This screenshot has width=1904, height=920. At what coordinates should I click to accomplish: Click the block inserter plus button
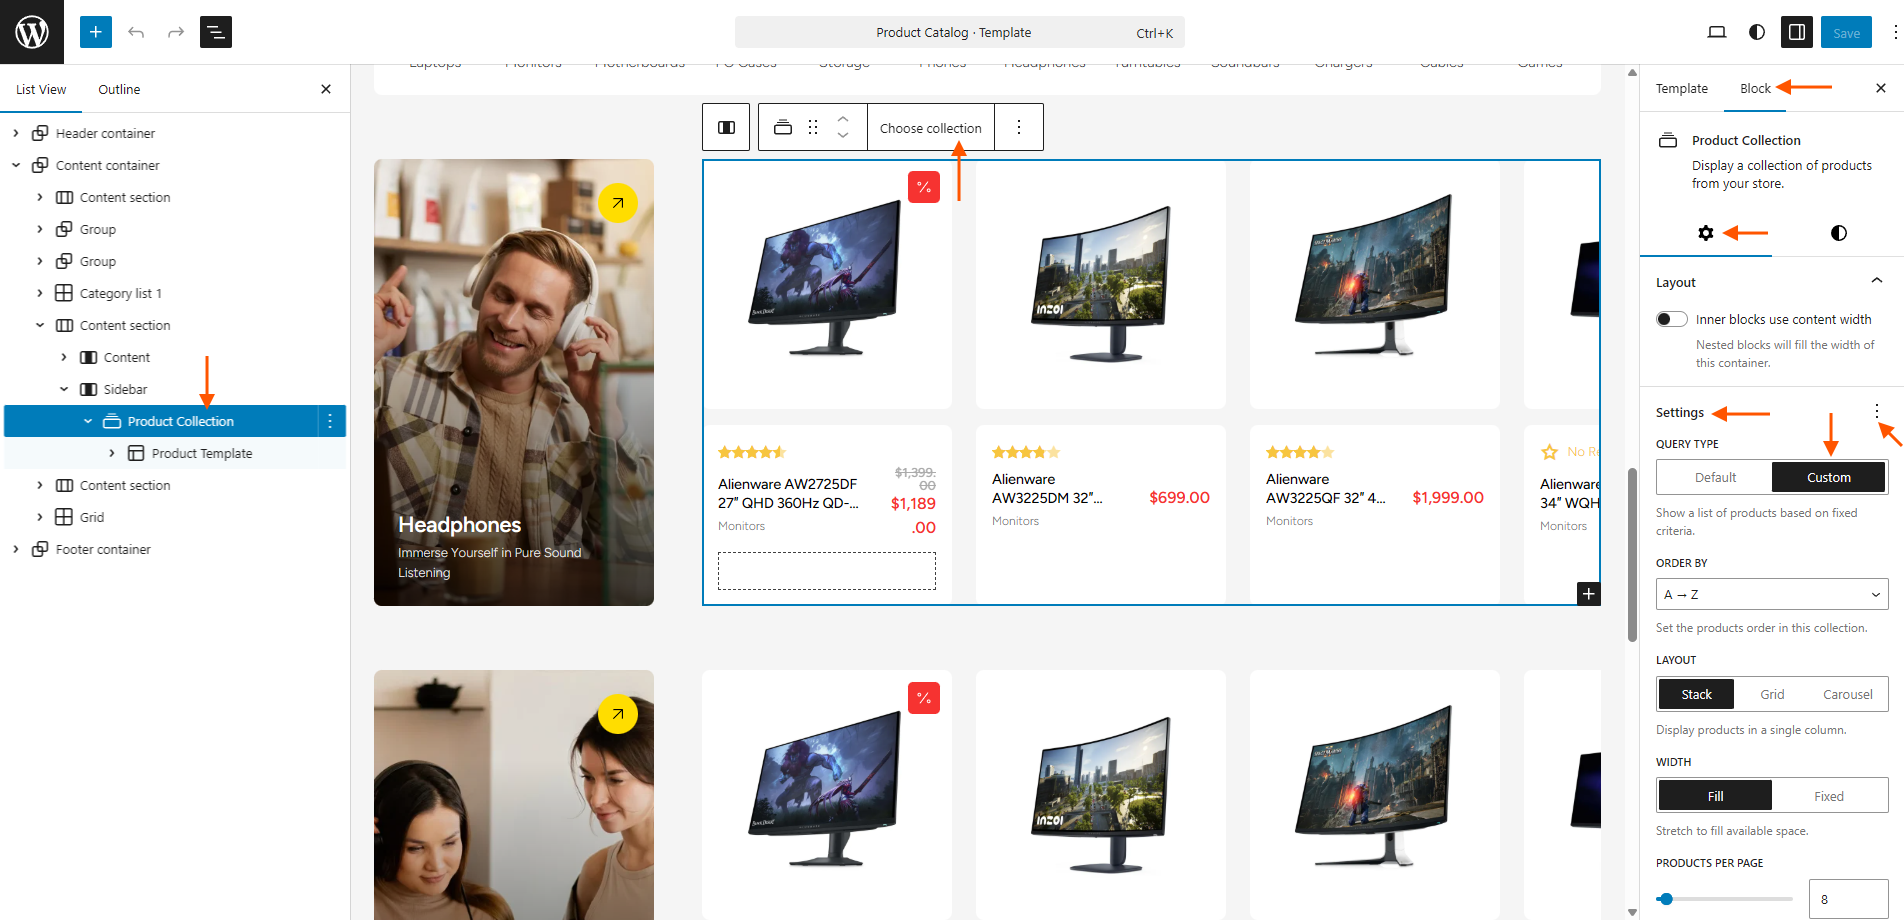pyautogui.click(x=96, y=32)
